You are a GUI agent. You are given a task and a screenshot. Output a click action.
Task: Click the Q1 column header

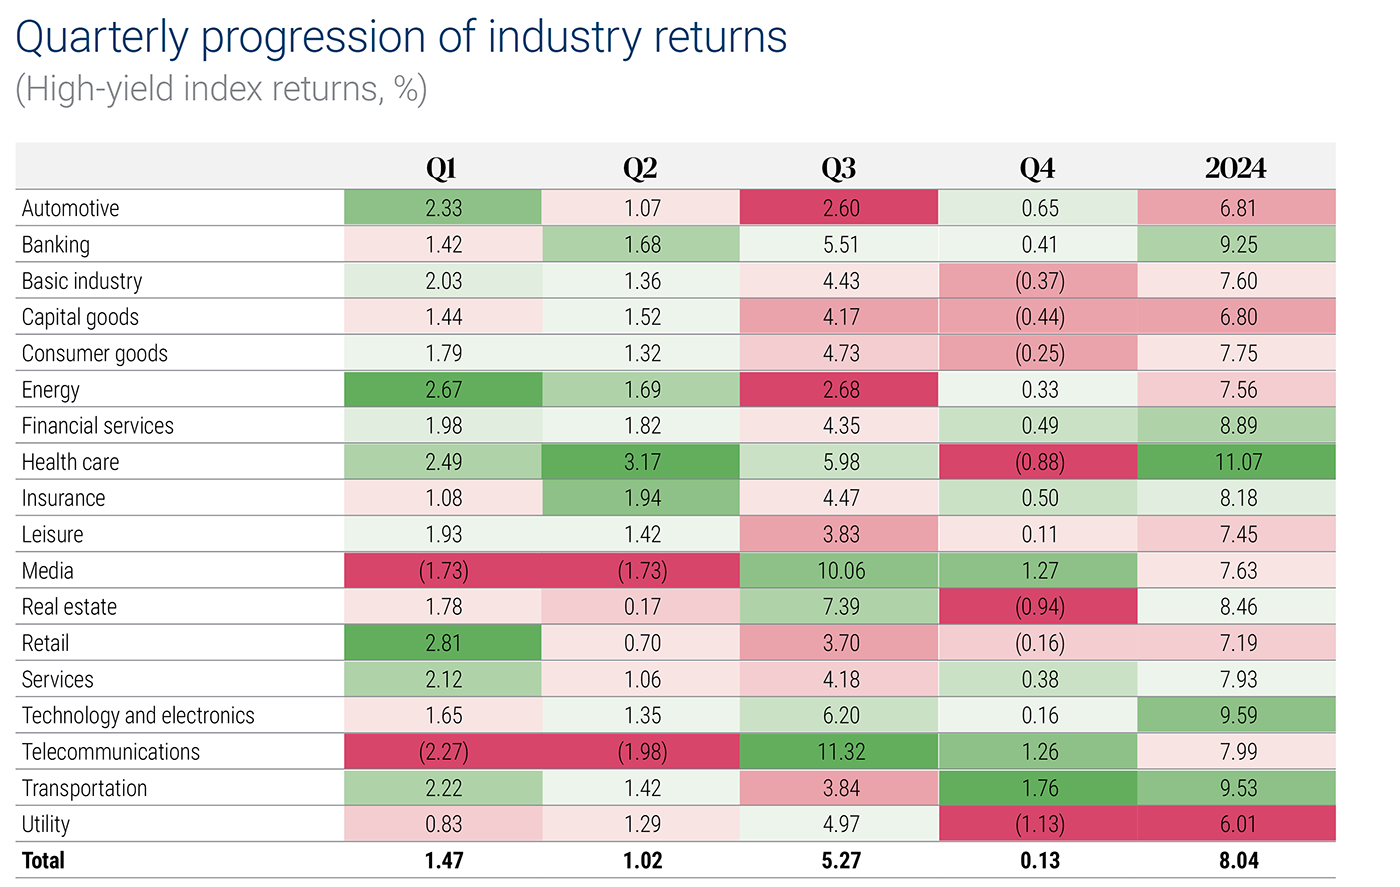441,168
